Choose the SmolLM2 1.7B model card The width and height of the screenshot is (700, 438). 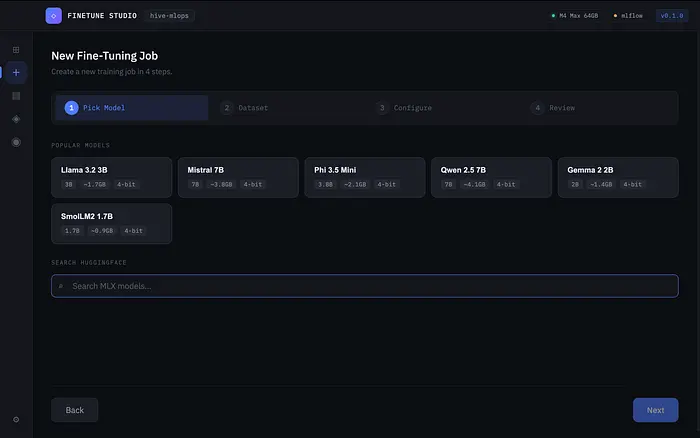[x=112, y=224]
